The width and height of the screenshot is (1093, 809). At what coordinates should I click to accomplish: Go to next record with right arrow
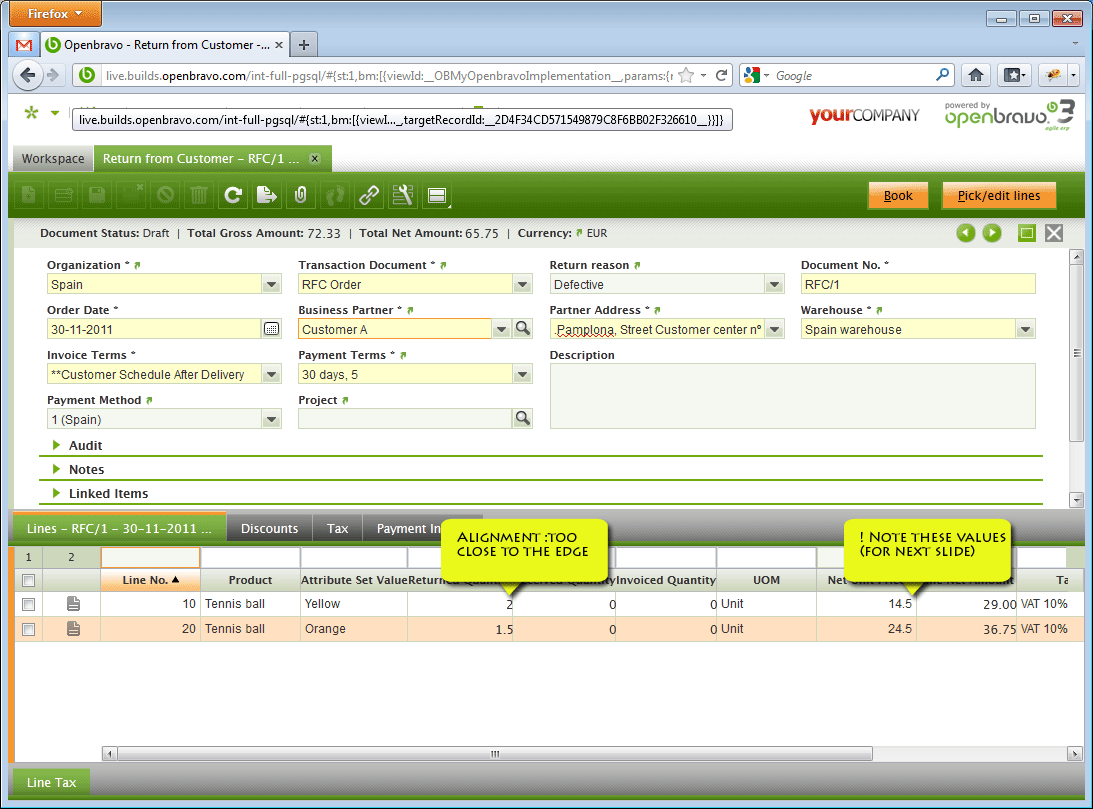[992, 233]
